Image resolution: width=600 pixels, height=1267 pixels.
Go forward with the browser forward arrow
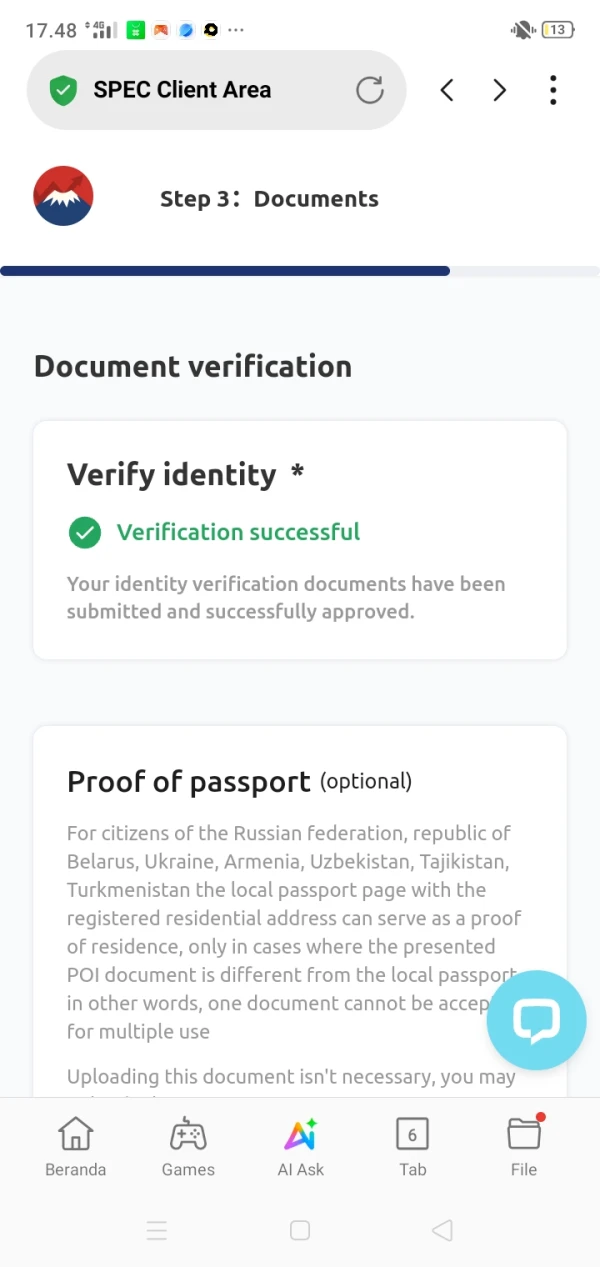click(x=500, y=91)
